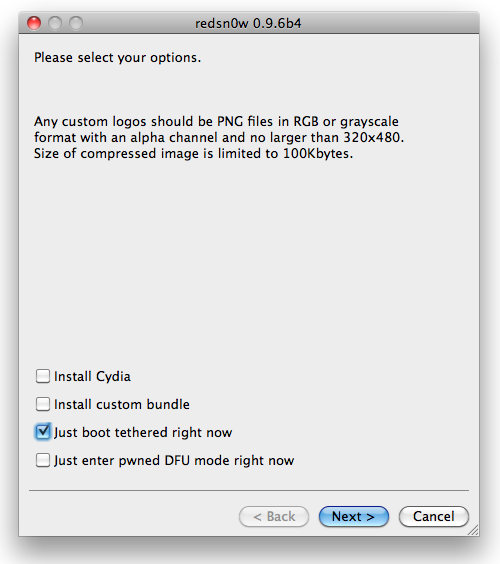
Task: Click the Any custom logos instruction line
Action: pyautogui.click(x=216, y=122)
